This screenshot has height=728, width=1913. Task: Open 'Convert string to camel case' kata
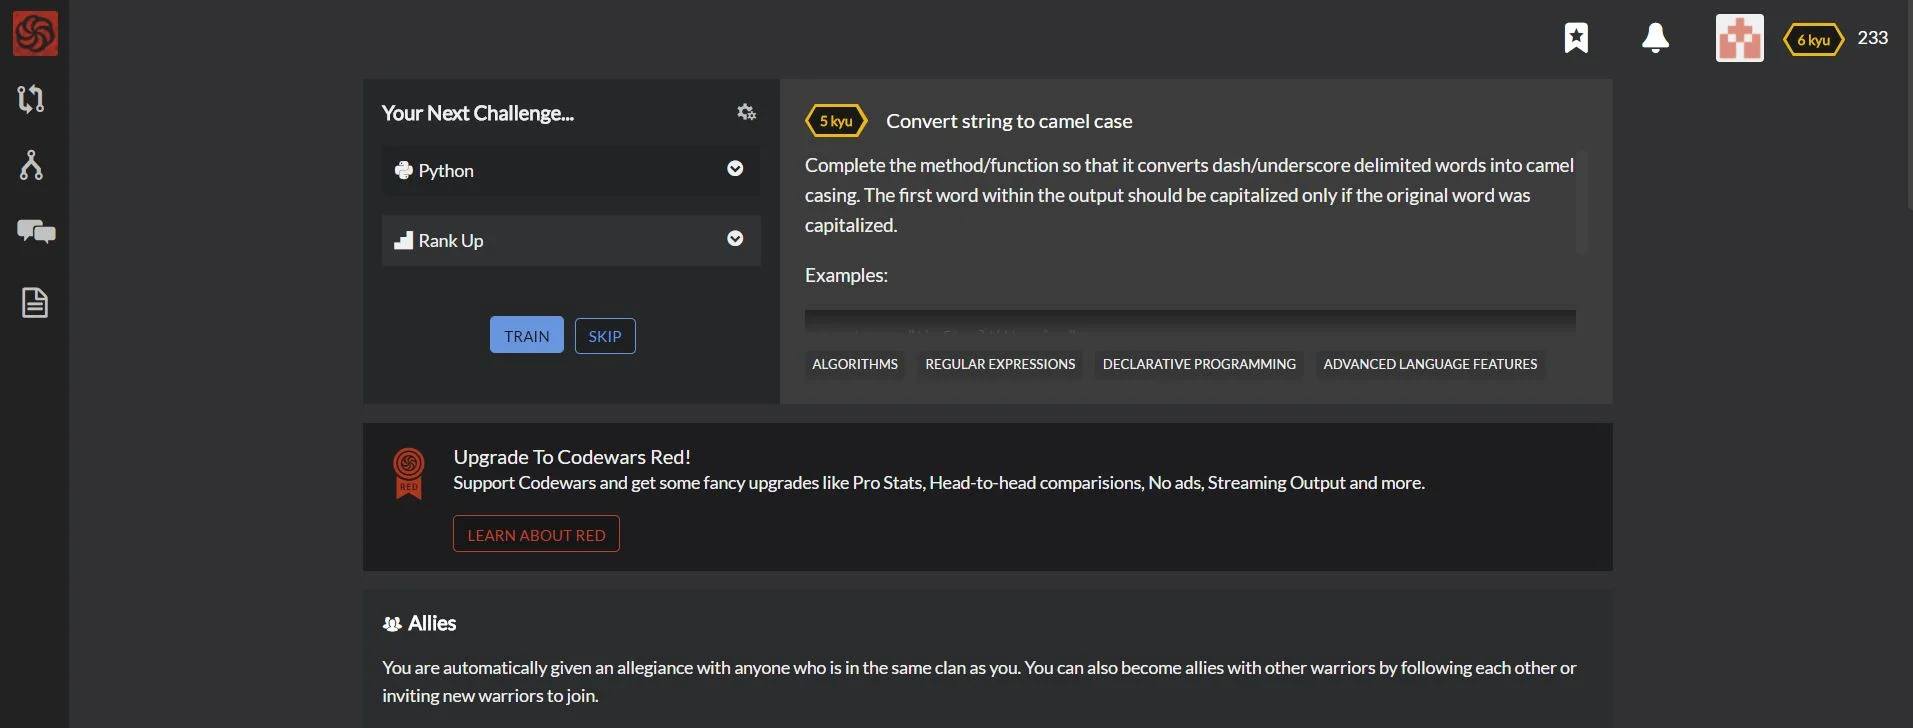coord(1009,121)
